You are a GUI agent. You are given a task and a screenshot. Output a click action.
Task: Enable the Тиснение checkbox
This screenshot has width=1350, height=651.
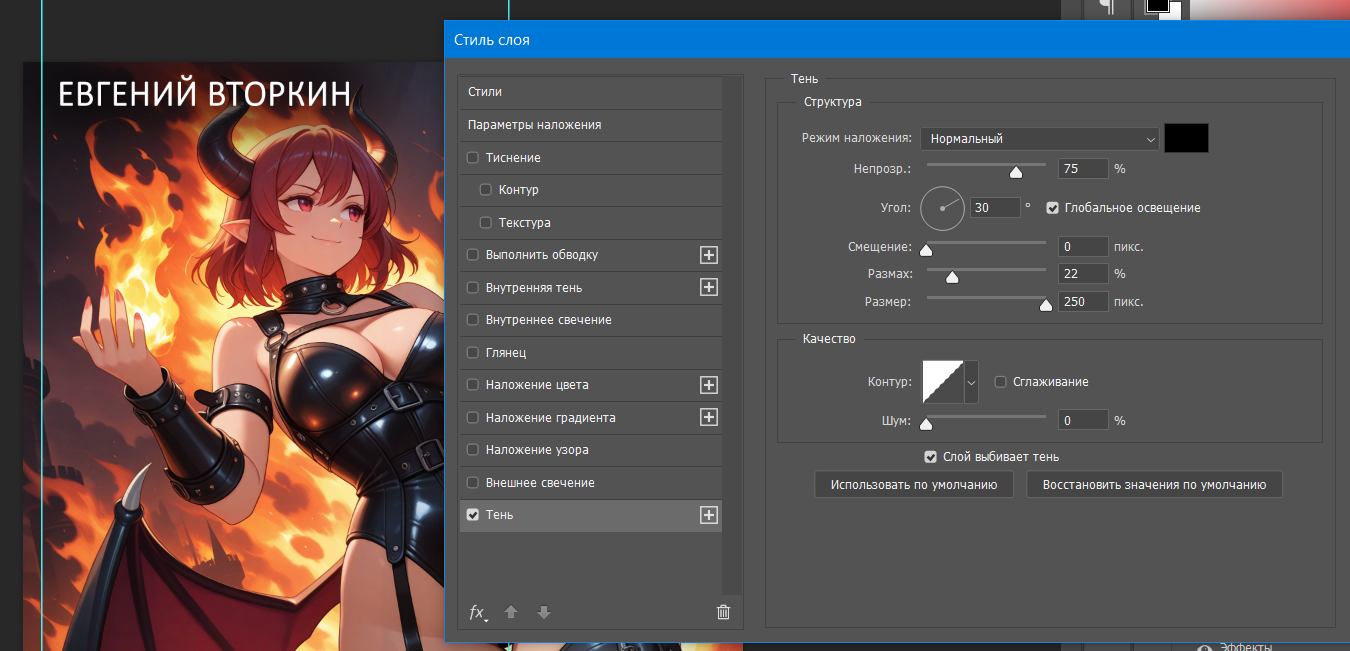(473, 158)
